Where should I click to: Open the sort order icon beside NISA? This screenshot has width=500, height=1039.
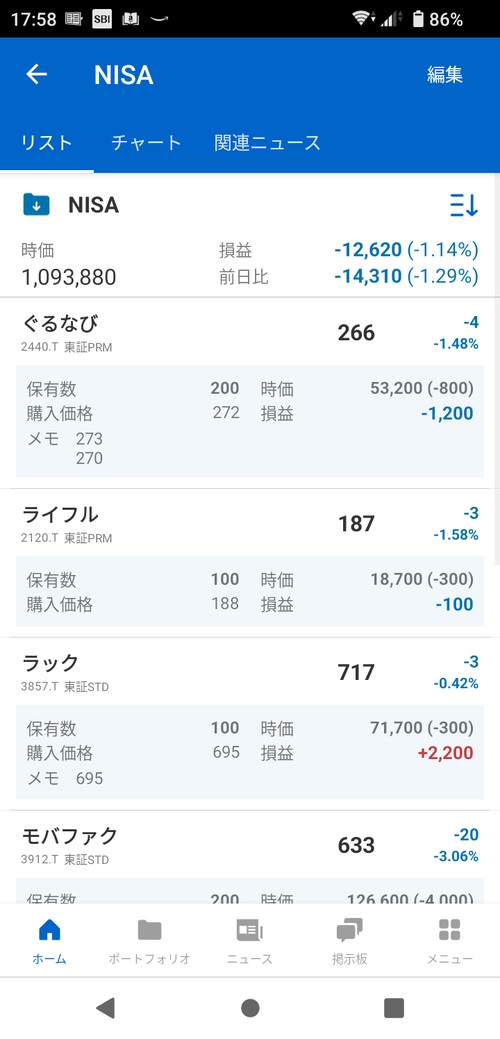[x=464, y=205]
